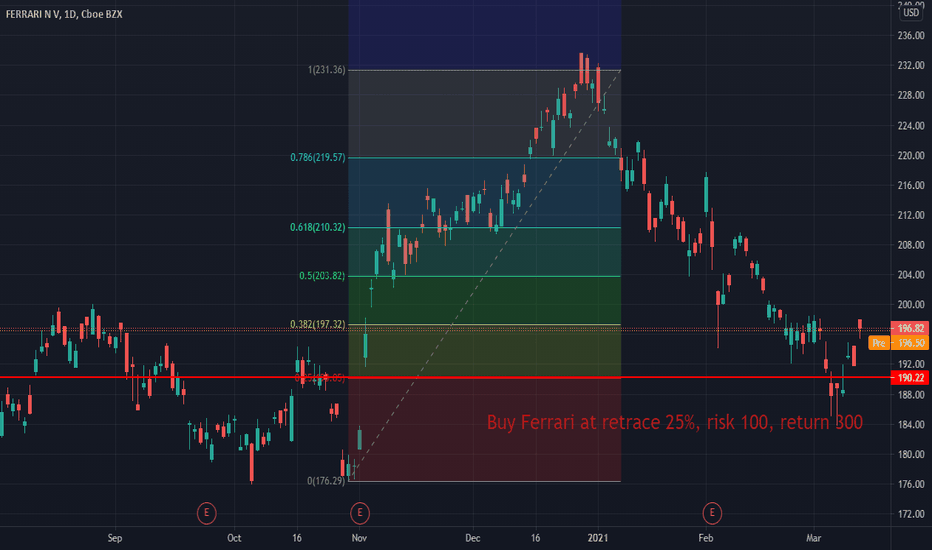Image resolution: width=932 pixels, height=550 pixels.
Task: Select the 0(176.29) Fibonacci level label
Action: coord(326,480)
